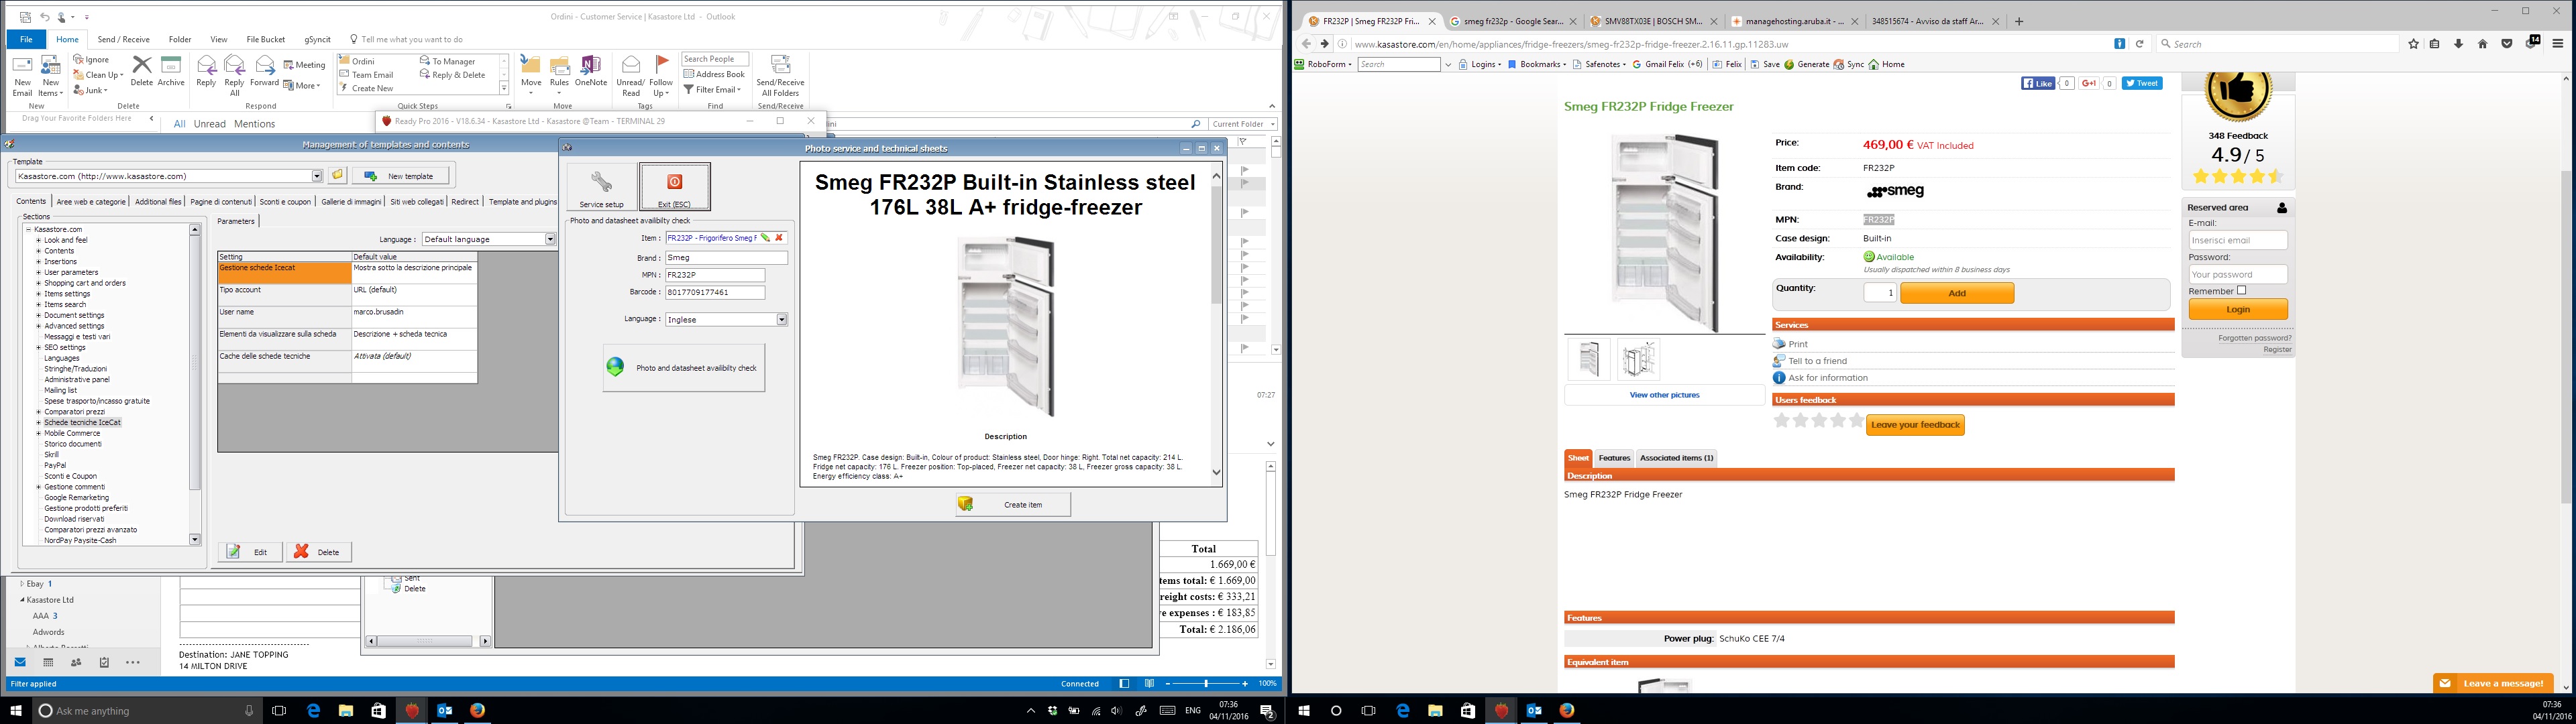2576x724 pixels.
Task: Switch to Outlook Calendar view icon
Action: [x=48, y=662]
